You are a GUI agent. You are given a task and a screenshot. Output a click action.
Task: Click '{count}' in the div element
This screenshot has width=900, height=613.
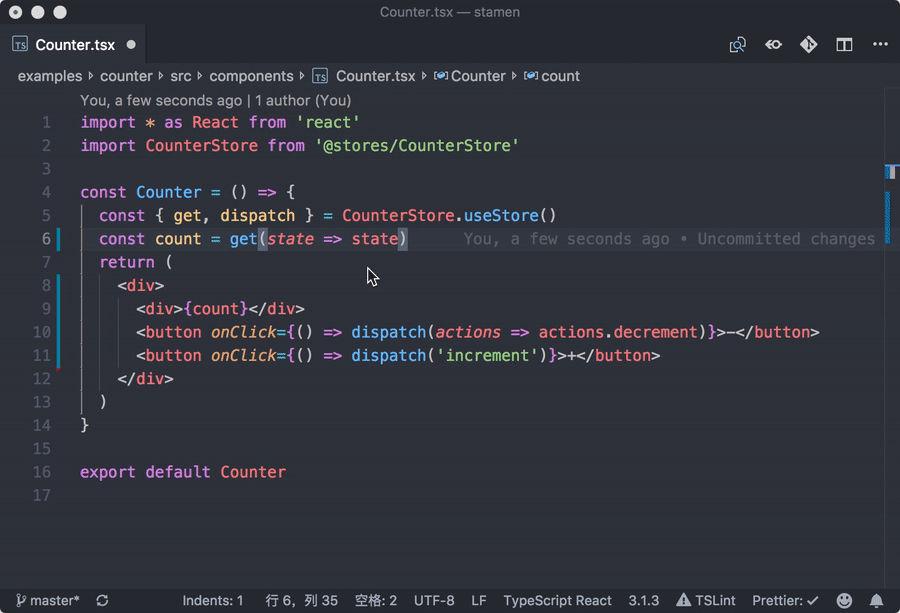point(216,309)
